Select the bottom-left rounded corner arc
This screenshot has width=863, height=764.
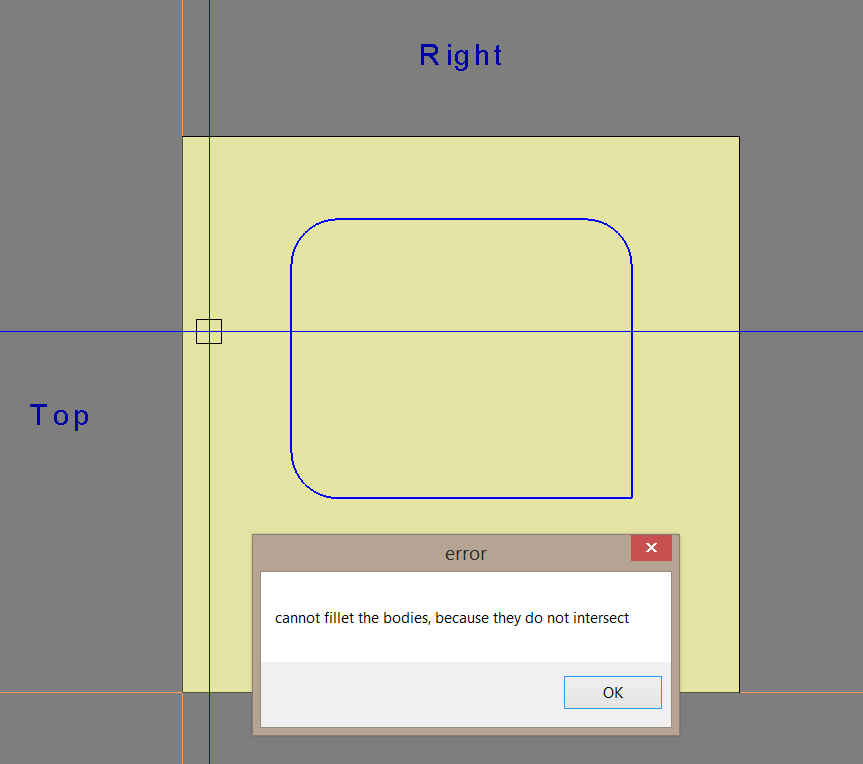coord(304,484)
